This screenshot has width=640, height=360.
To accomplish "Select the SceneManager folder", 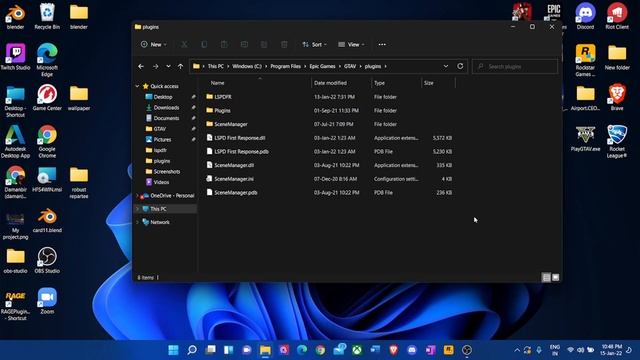I will (231, 124).
